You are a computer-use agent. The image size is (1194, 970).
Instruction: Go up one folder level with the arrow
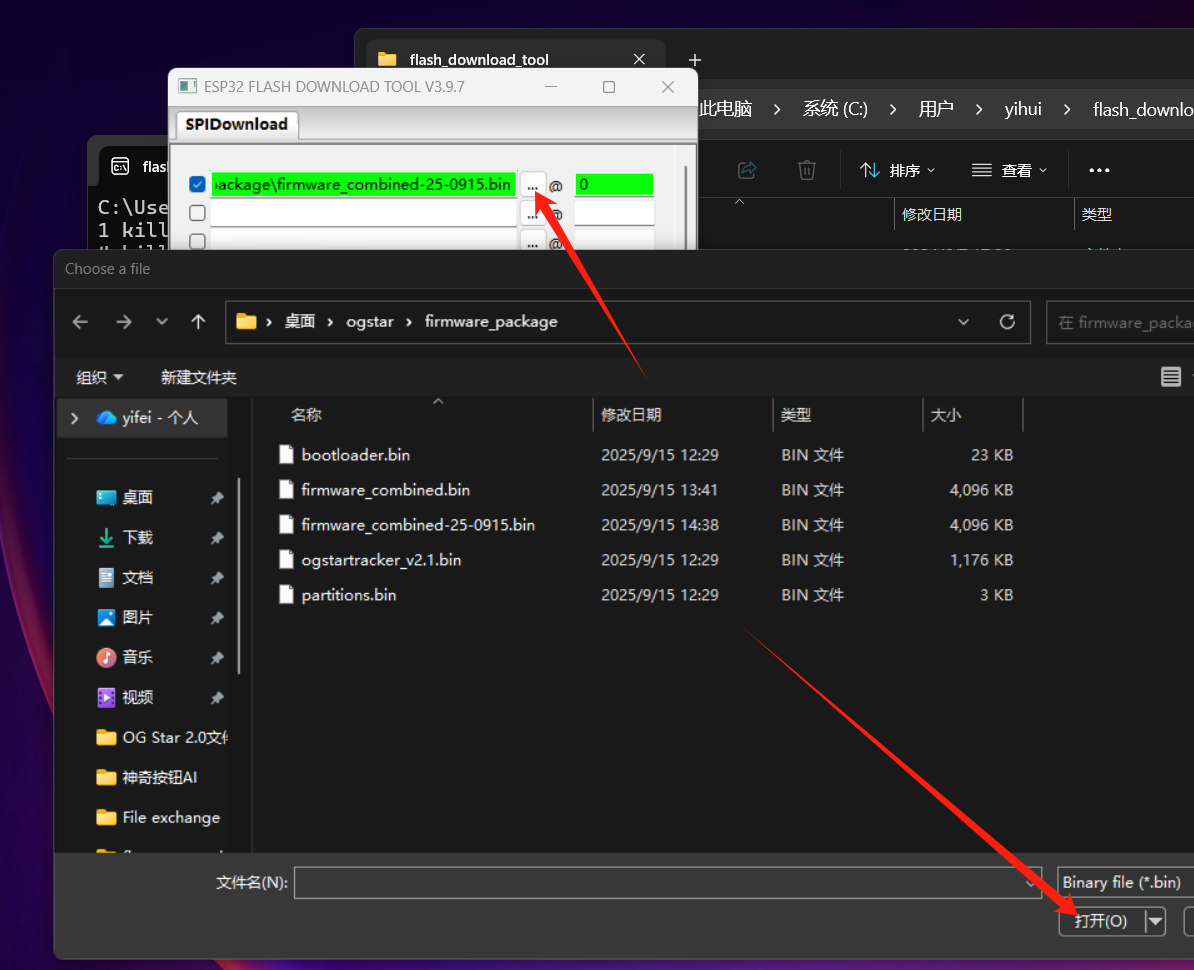coord(198,322)
